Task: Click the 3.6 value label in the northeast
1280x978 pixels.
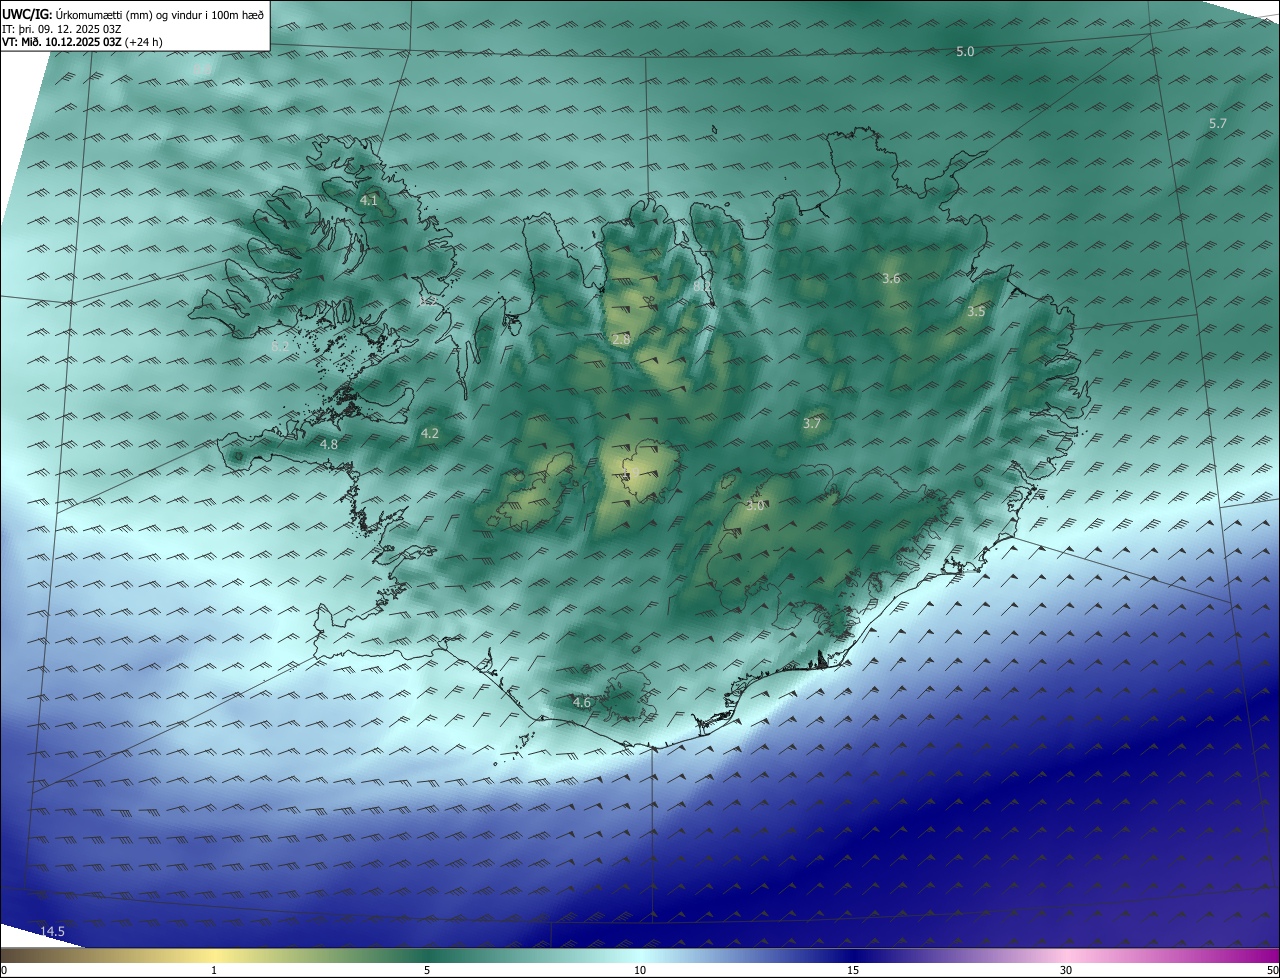Action: click(x=891, y=279)
